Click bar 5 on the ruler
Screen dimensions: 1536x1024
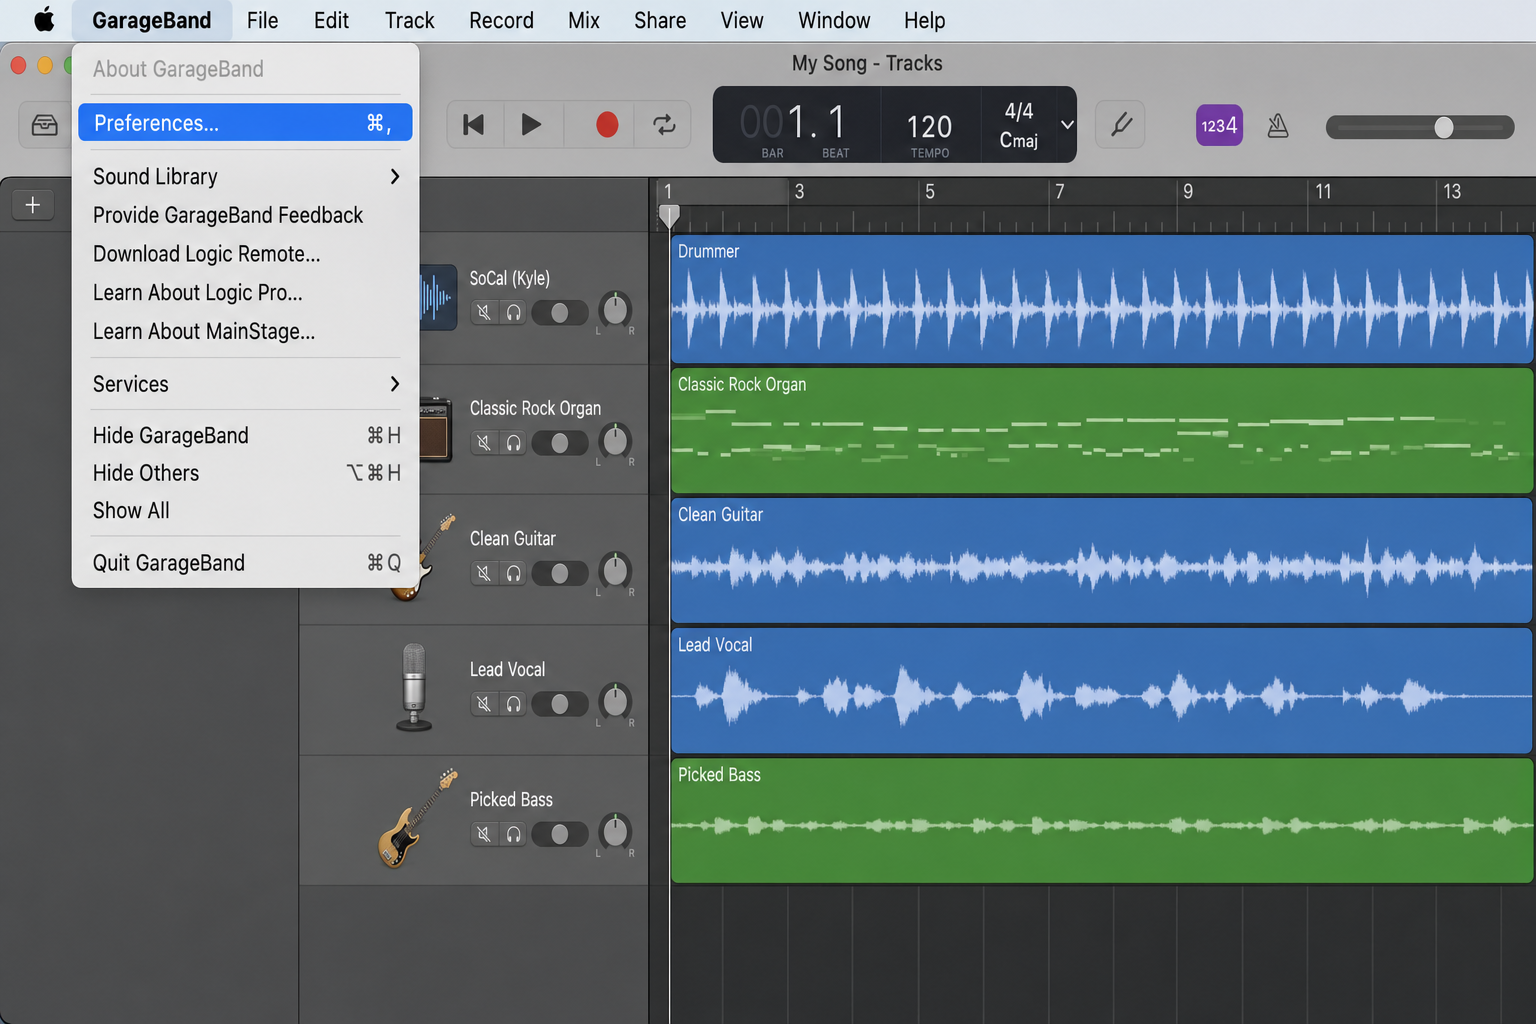coord(929,192)
